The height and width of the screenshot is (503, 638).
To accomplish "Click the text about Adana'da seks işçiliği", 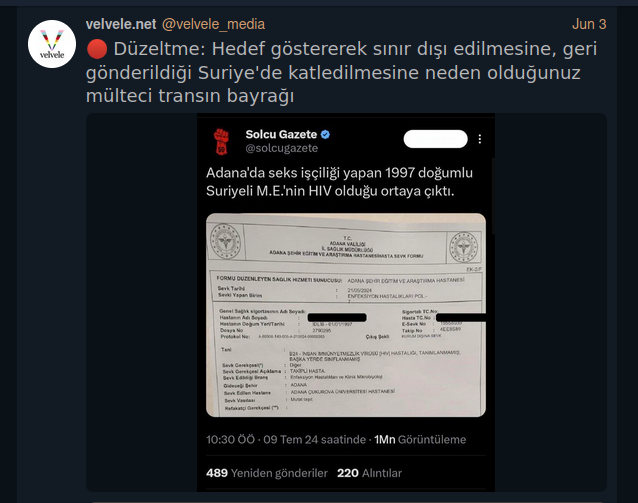I will [x=339, y=182].
